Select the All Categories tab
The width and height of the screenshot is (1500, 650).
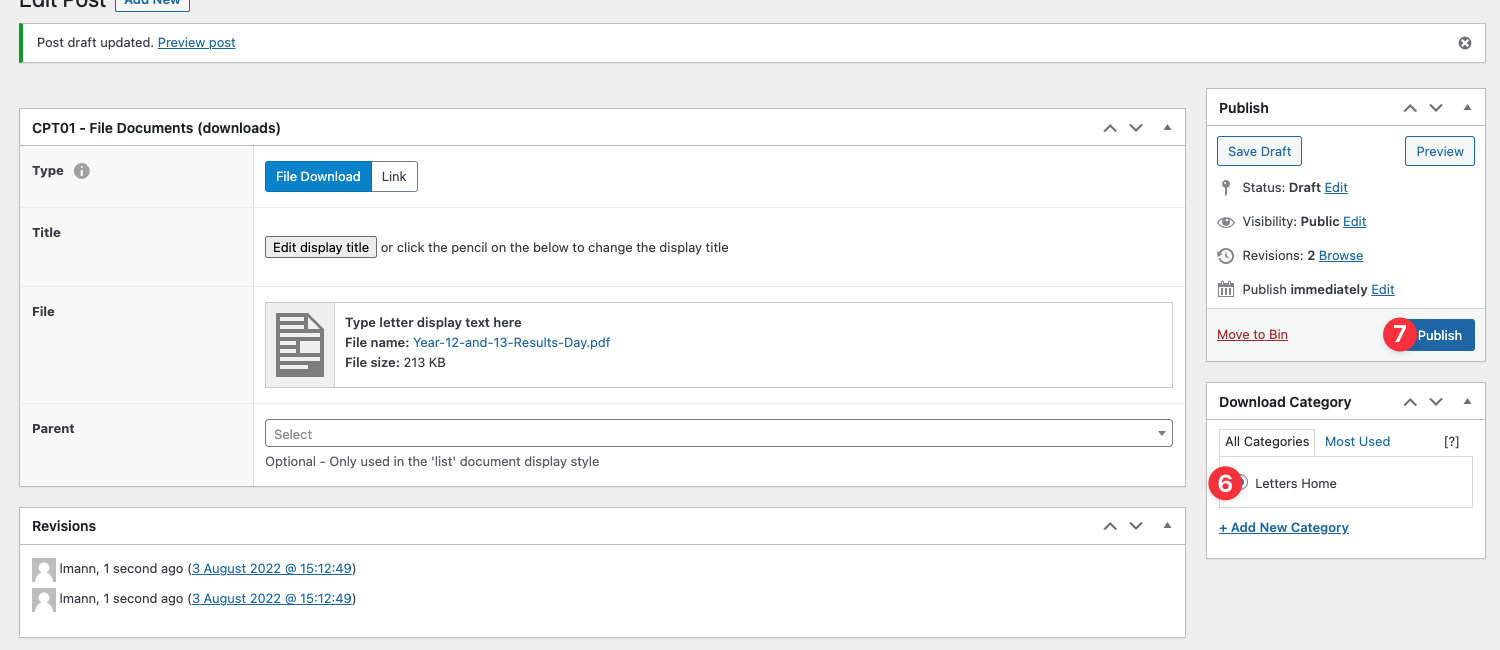1266,441
